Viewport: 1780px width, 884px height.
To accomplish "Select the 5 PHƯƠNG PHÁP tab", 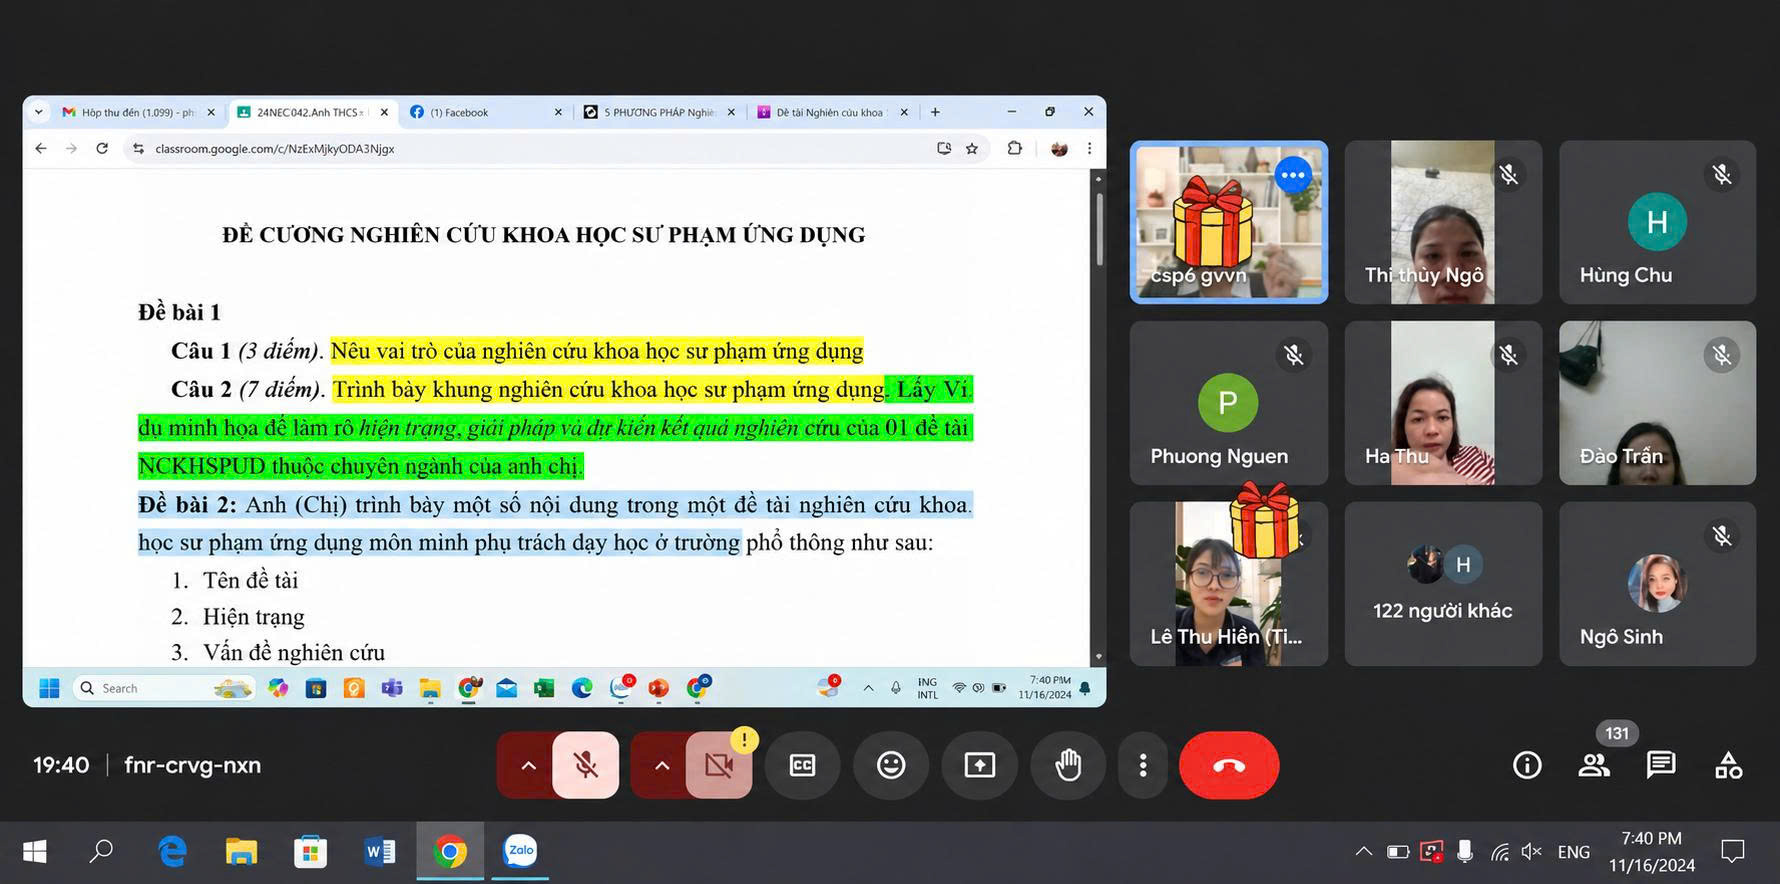I will tap(660, 112).
